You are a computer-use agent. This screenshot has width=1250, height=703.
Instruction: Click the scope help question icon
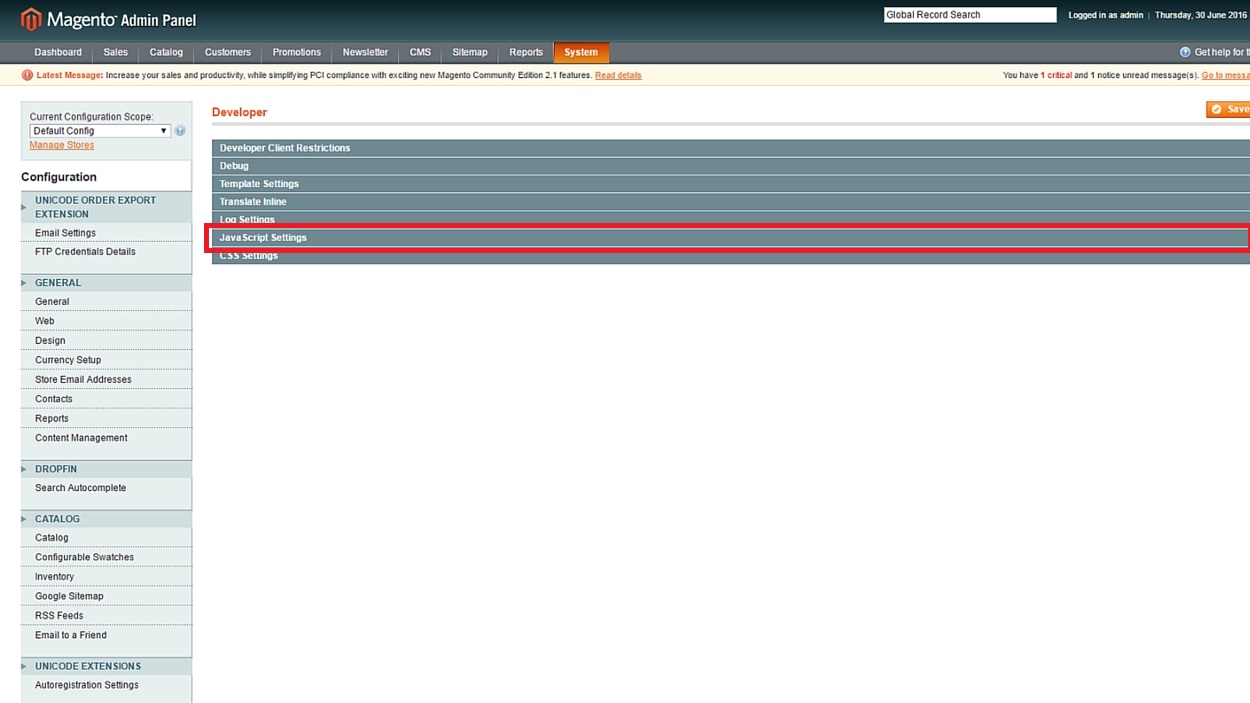(x=180, y=131)
